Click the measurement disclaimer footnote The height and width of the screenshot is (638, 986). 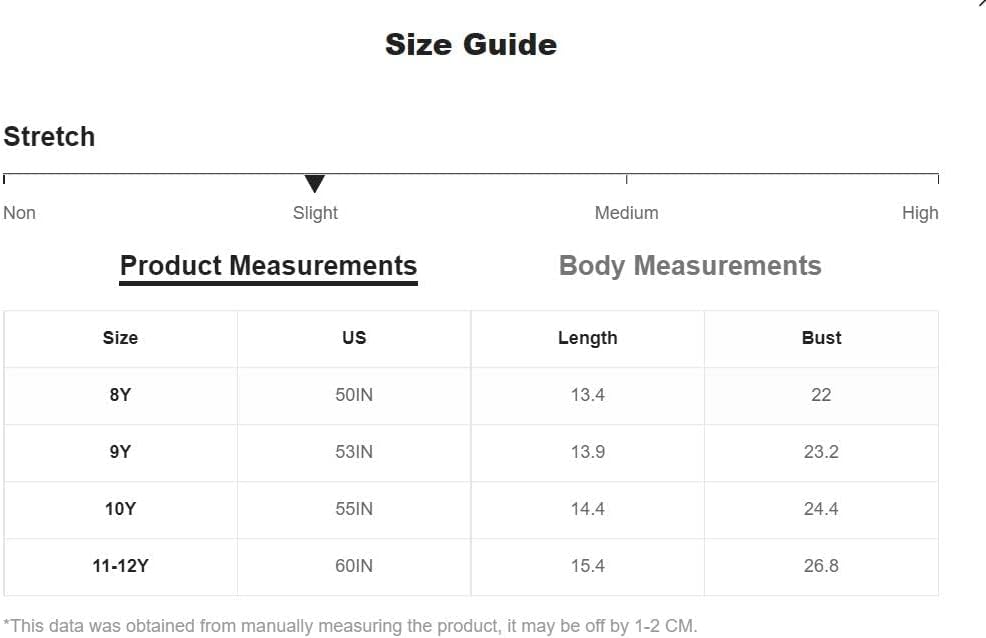[x=350, y=626]
